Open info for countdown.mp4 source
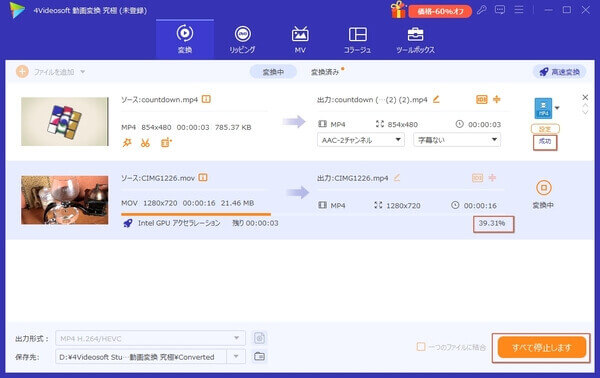The height and width of the screenshot is (378, 600). (206, 99)
